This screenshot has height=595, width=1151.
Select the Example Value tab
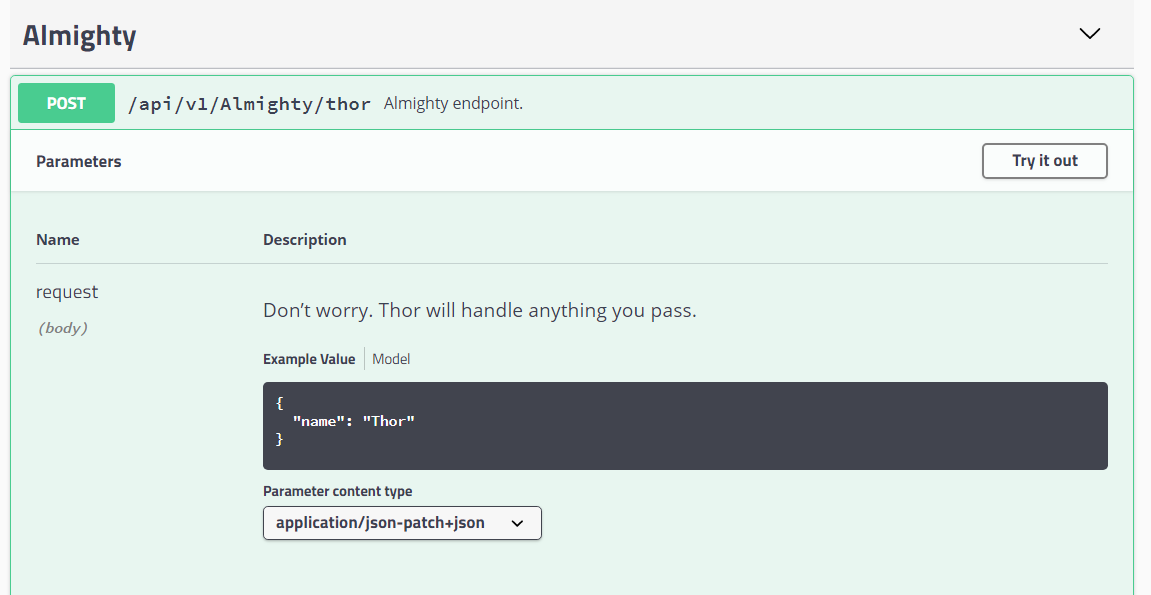(x=308, y=358)
